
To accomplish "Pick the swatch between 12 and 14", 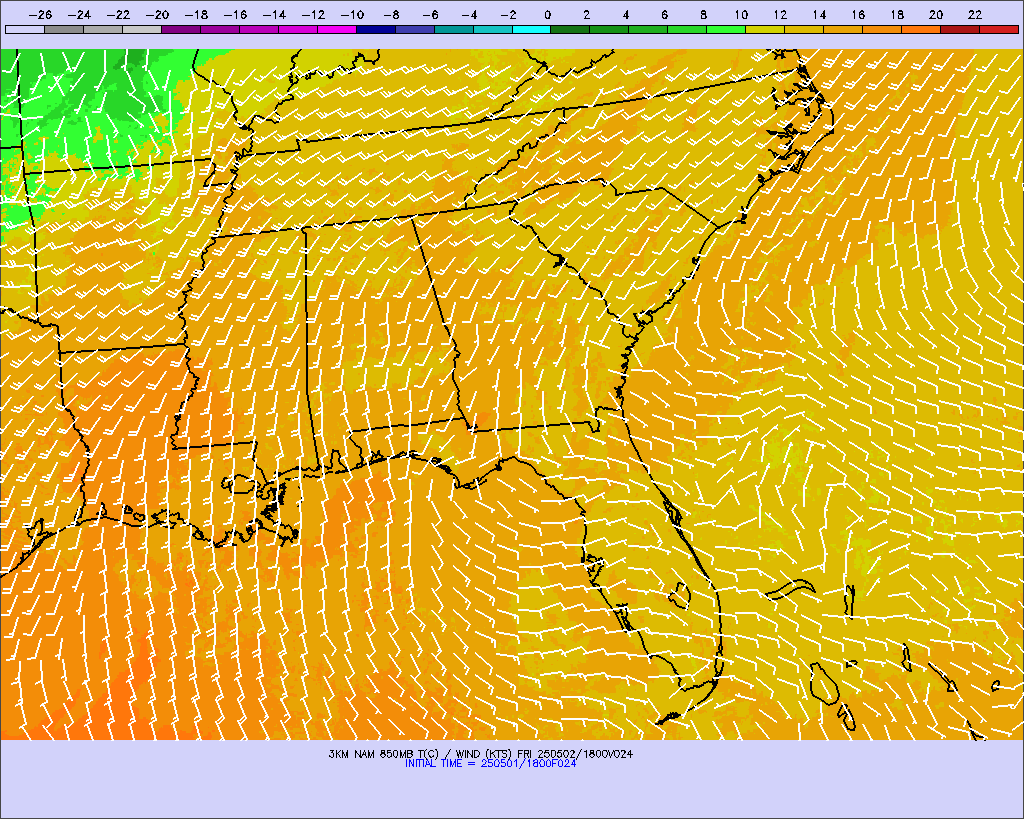I will point(805,29).
